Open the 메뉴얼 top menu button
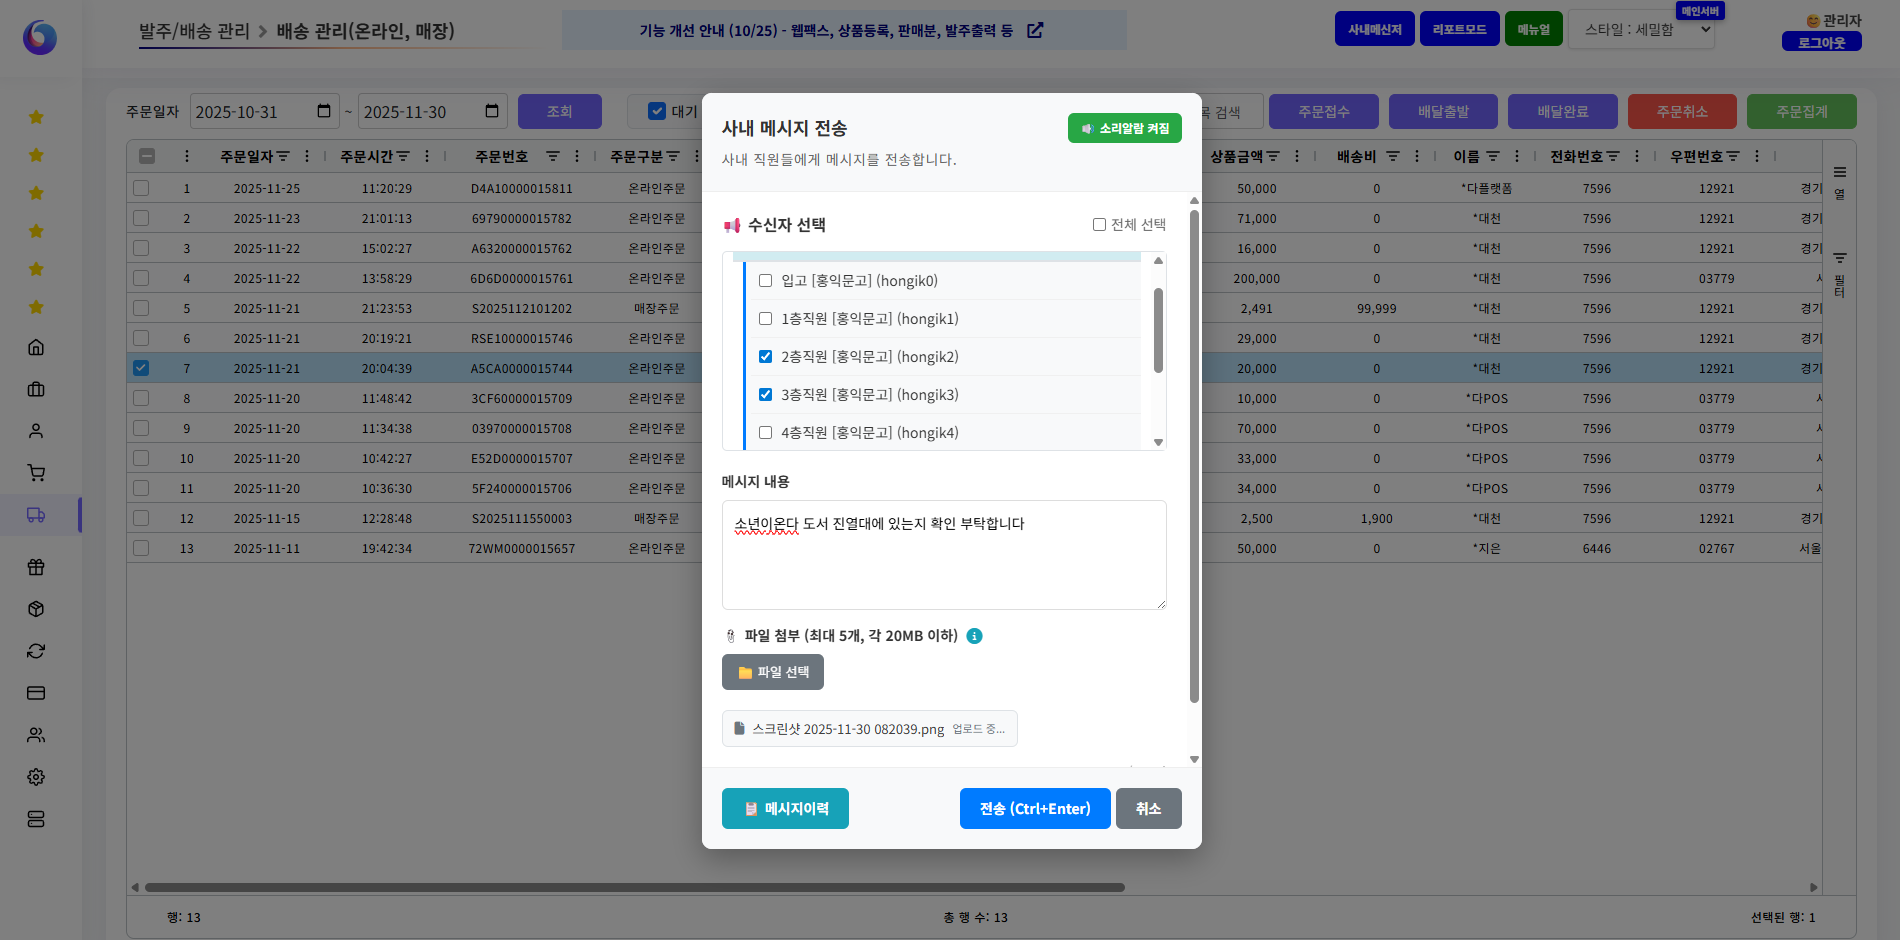The height and width of the screenshot is (940, 1900). 1533,29
